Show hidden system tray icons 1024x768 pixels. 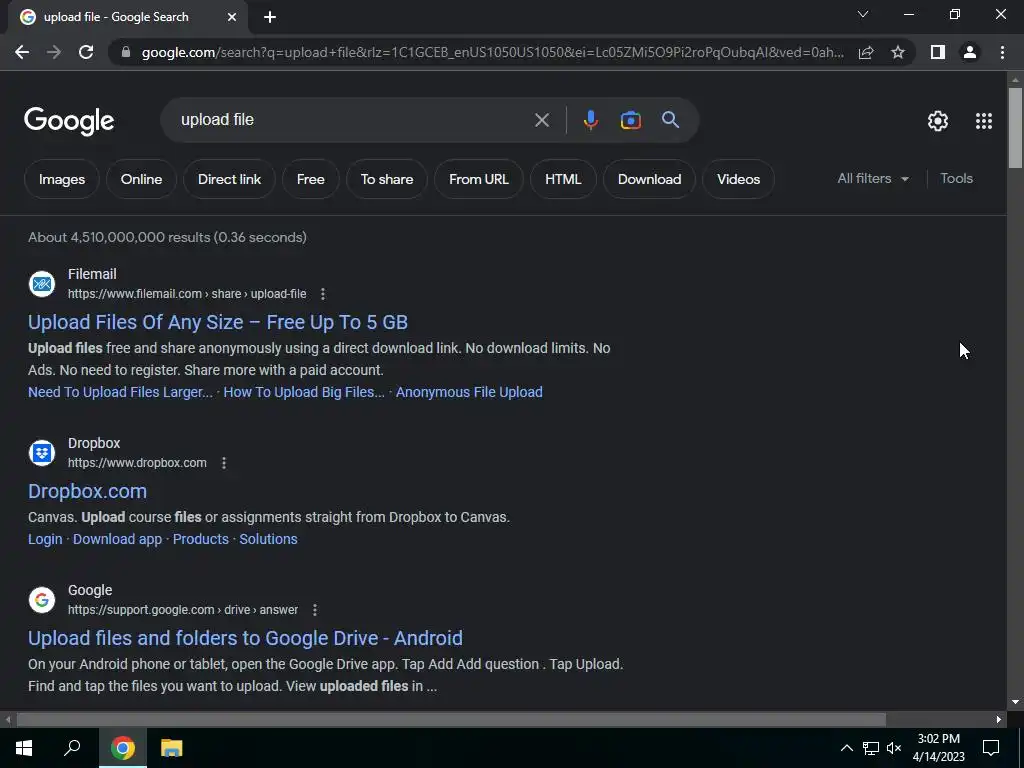coord(846,748)
